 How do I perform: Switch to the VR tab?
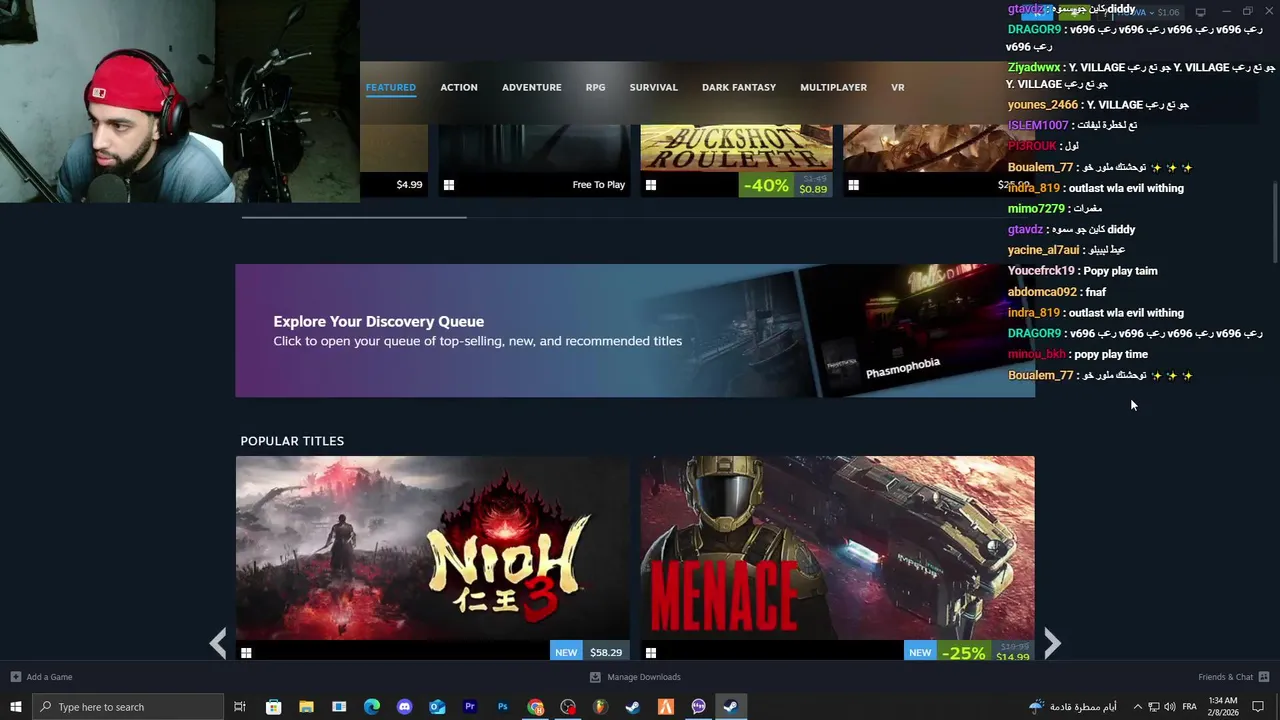pos(898,87)
